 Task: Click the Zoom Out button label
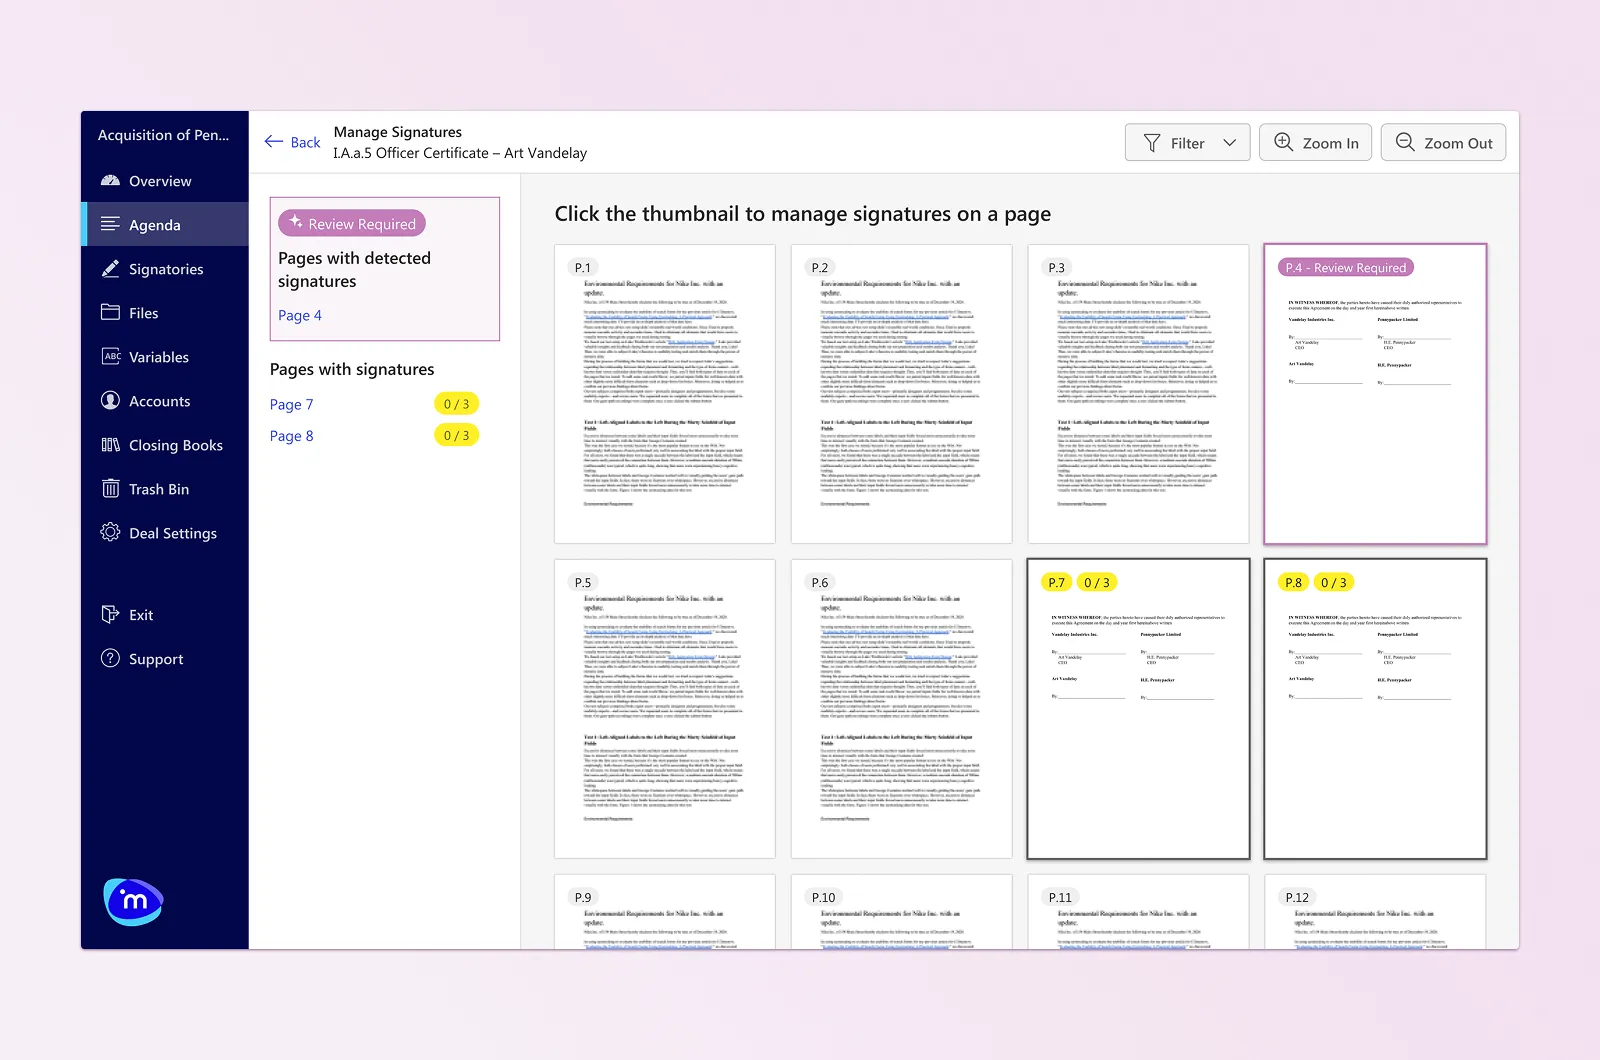[x=1458, y=143]
